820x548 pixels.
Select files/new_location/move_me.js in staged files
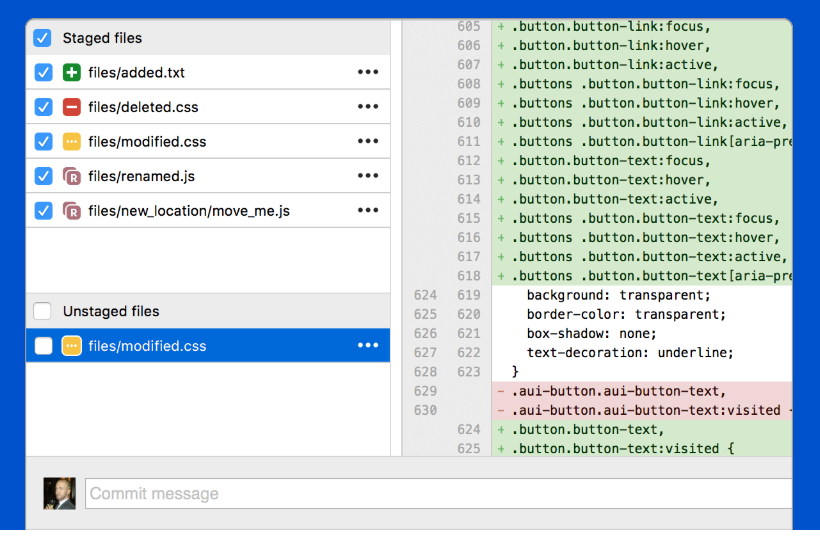coord(208,211)
